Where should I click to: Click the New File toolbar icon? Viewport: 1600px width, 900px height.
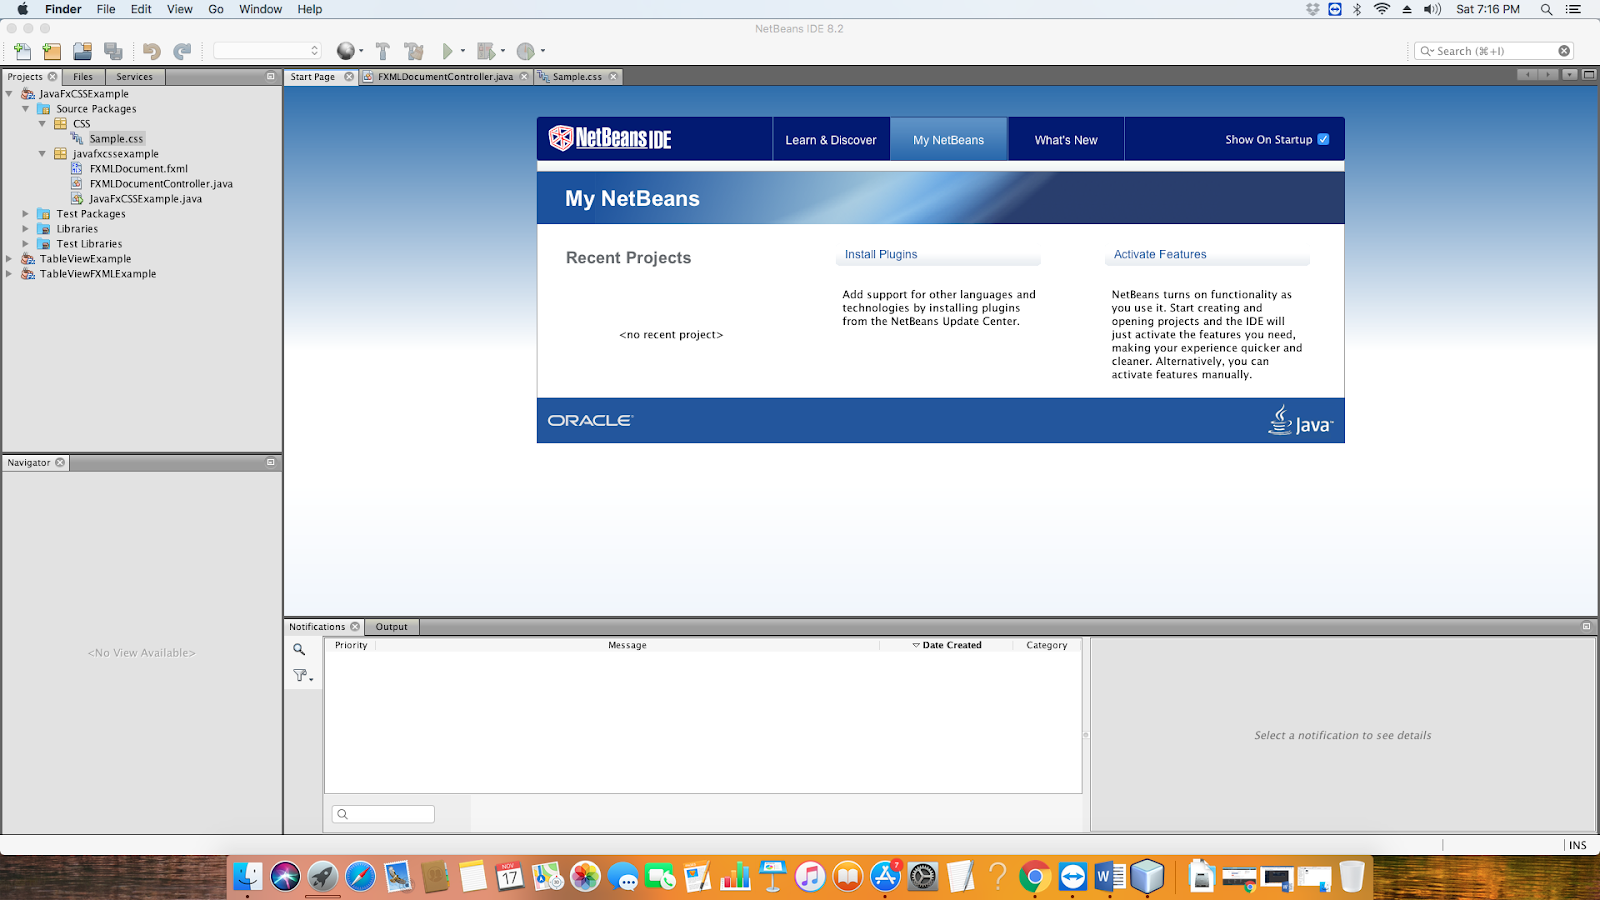click(22, 51)
